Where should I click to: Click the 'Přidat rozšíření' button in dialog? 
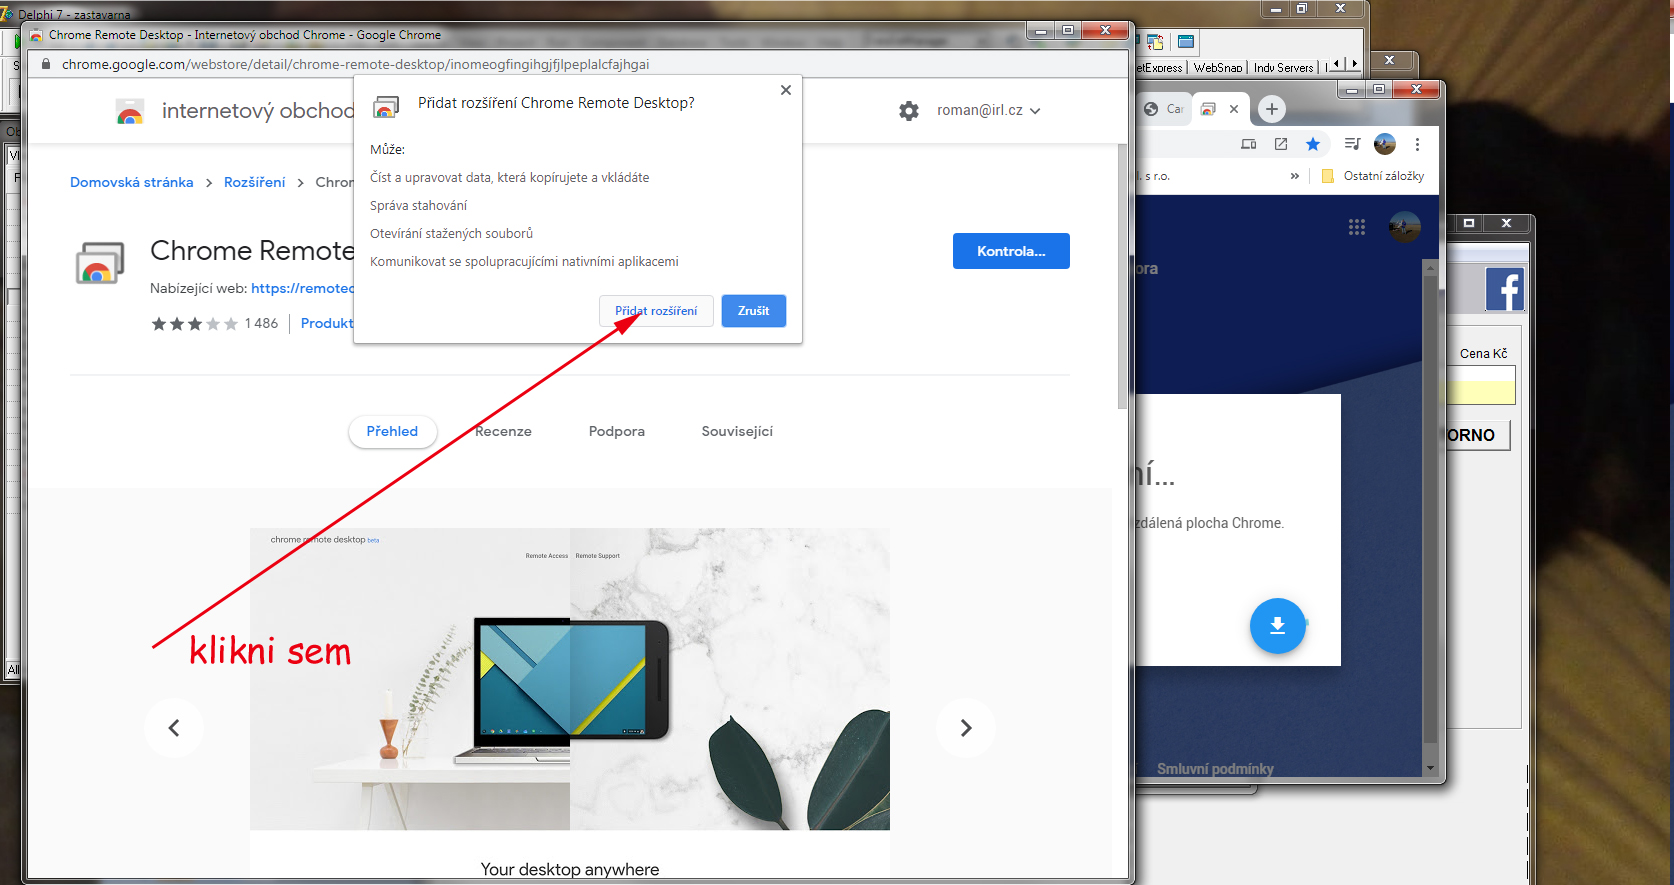click(x=656, y=311)
